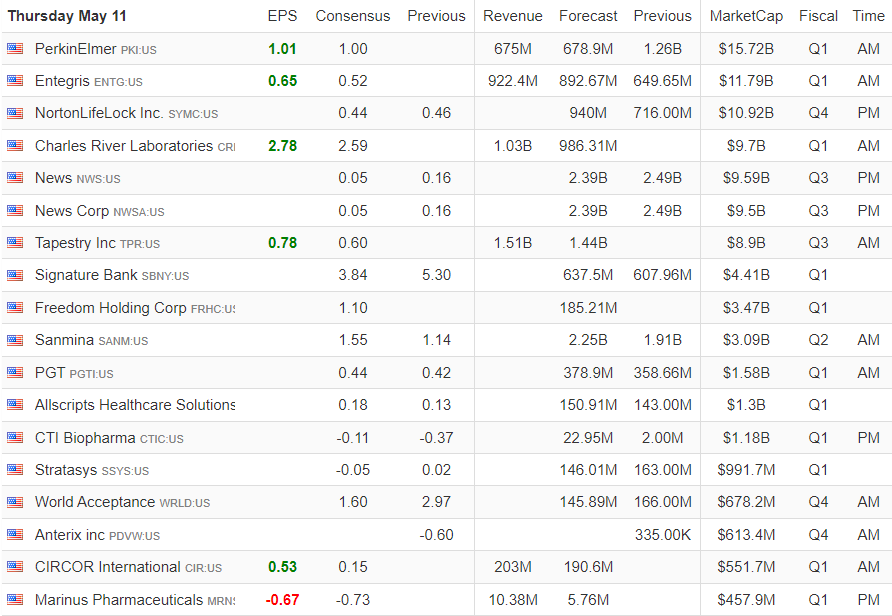The width and height of the screenshot is (892, 616).
Task: Select the $15.72B market cap cell
Action: (746, 49)
